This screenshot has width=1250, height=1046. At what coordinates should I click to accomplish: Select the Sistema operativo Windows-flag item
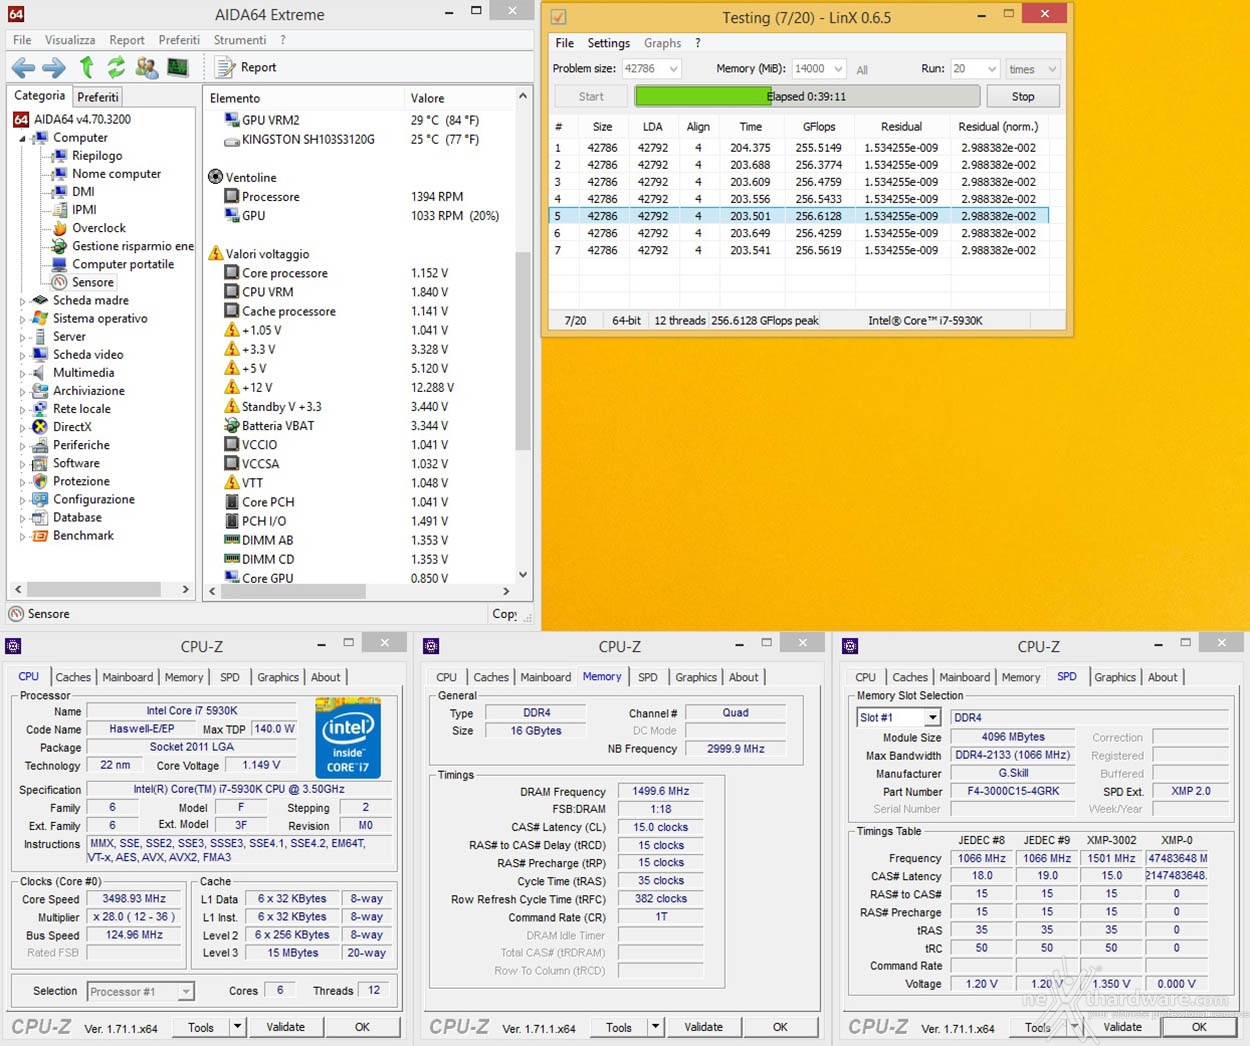(100, 318)
